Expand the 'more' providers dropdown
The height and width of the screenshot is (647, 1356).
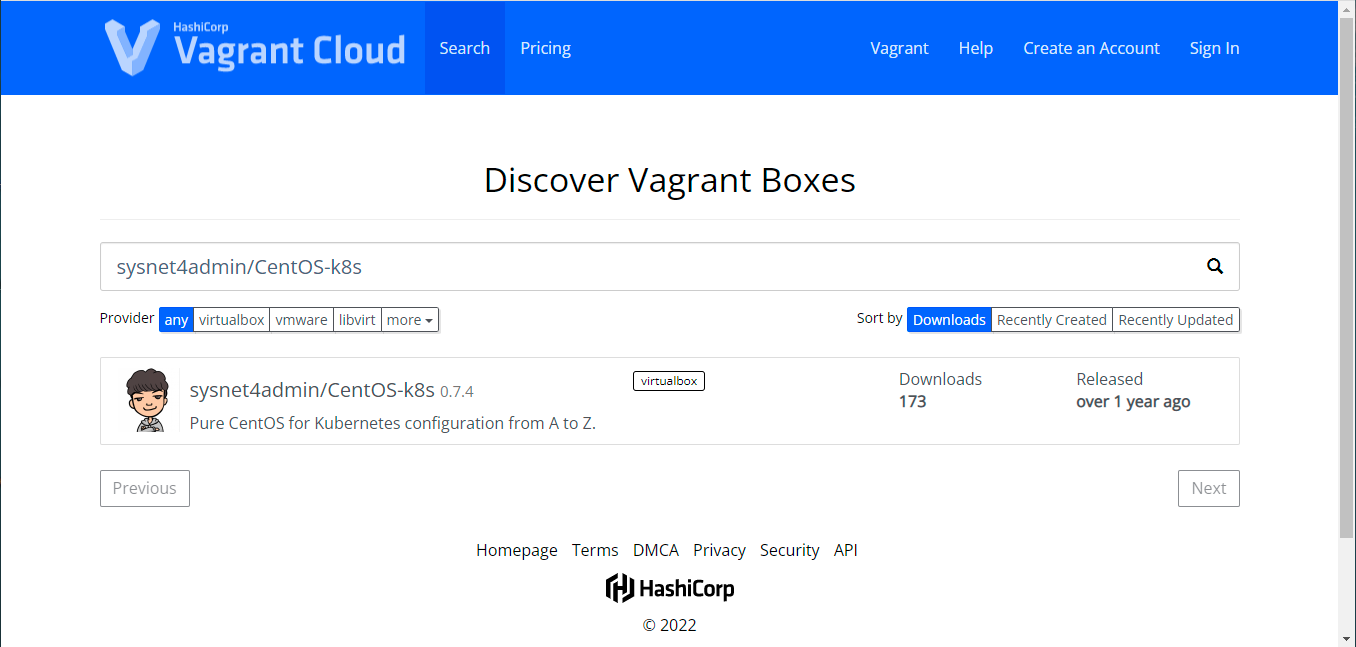[x=410, y=320]
